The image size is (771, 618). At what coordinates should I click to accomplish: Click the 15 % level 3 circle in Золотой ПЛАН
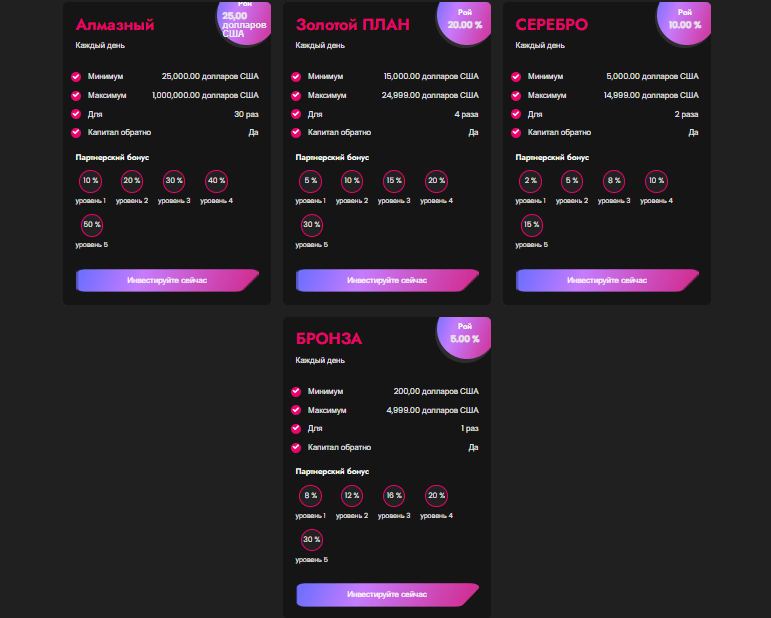pos(394,181)
